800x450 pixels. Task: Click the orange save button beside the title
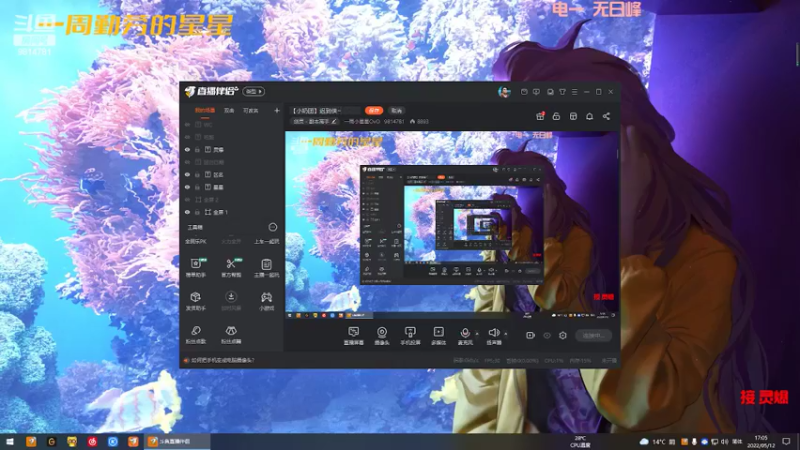[374, 110]
